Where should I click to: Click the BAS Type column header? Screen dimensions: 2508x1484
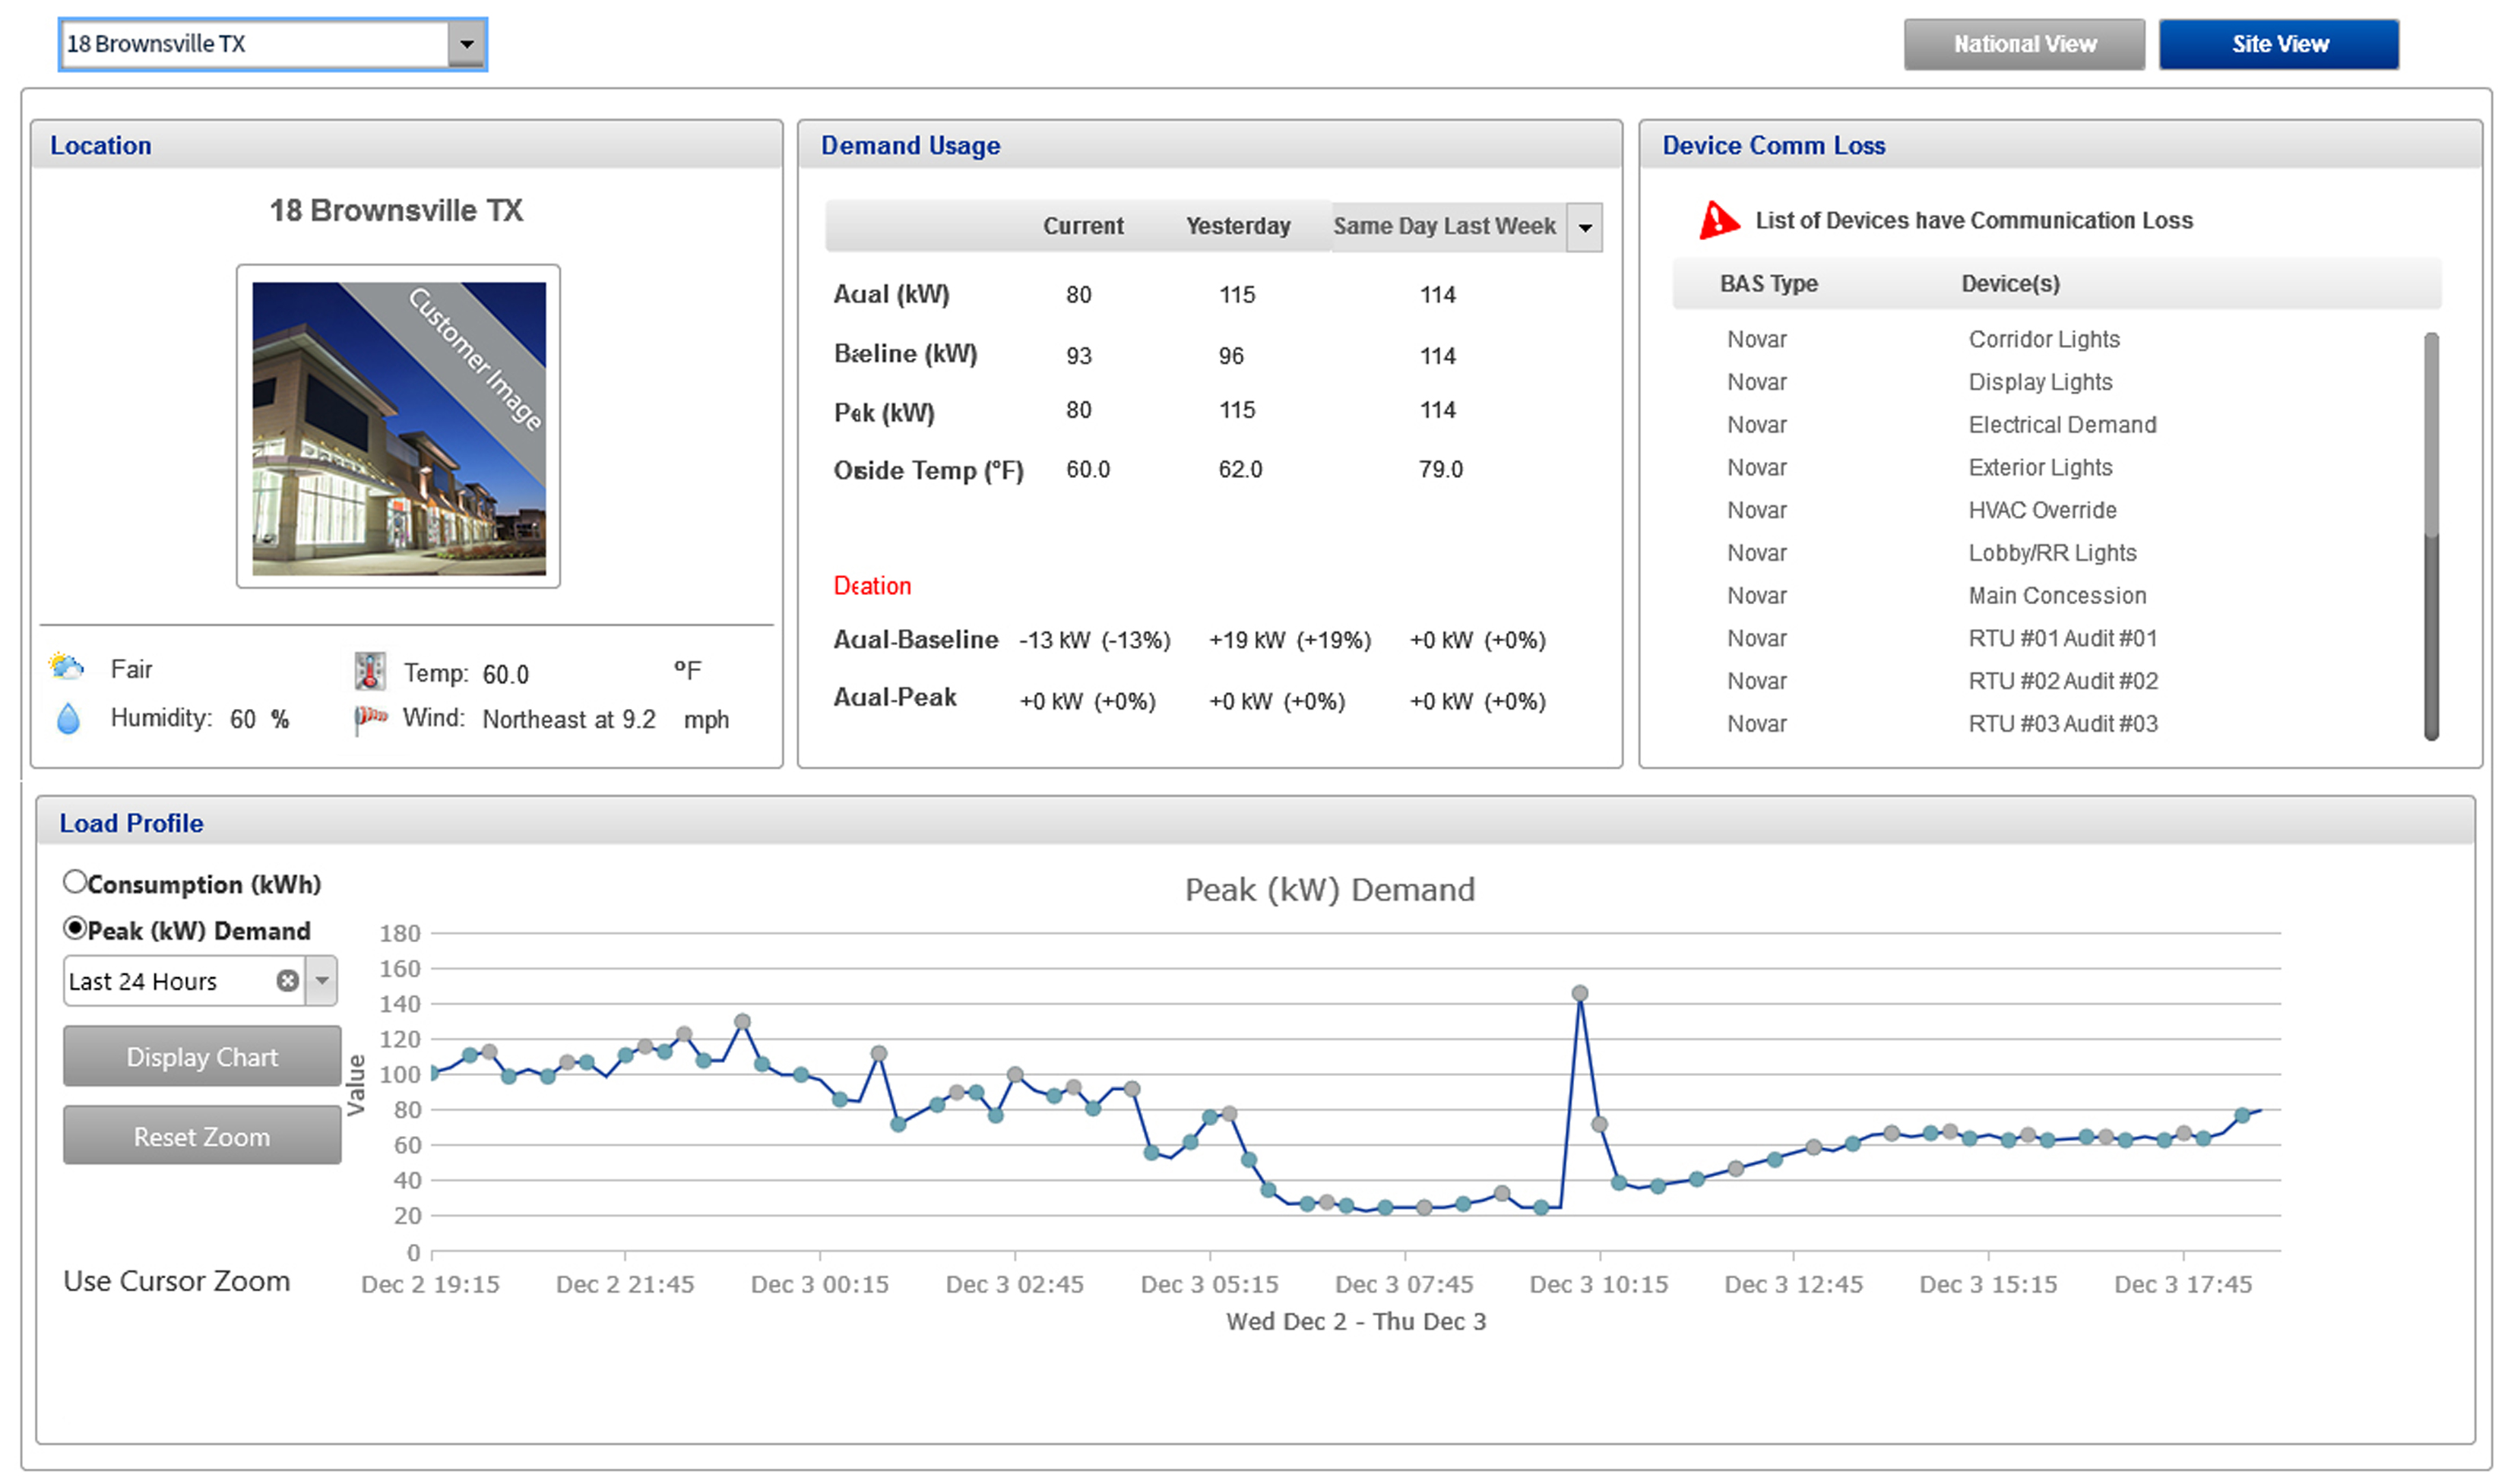1768,284
